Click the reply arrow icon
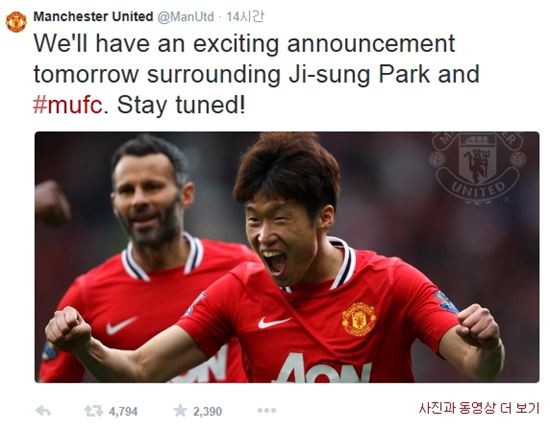 tap(43, 411)
